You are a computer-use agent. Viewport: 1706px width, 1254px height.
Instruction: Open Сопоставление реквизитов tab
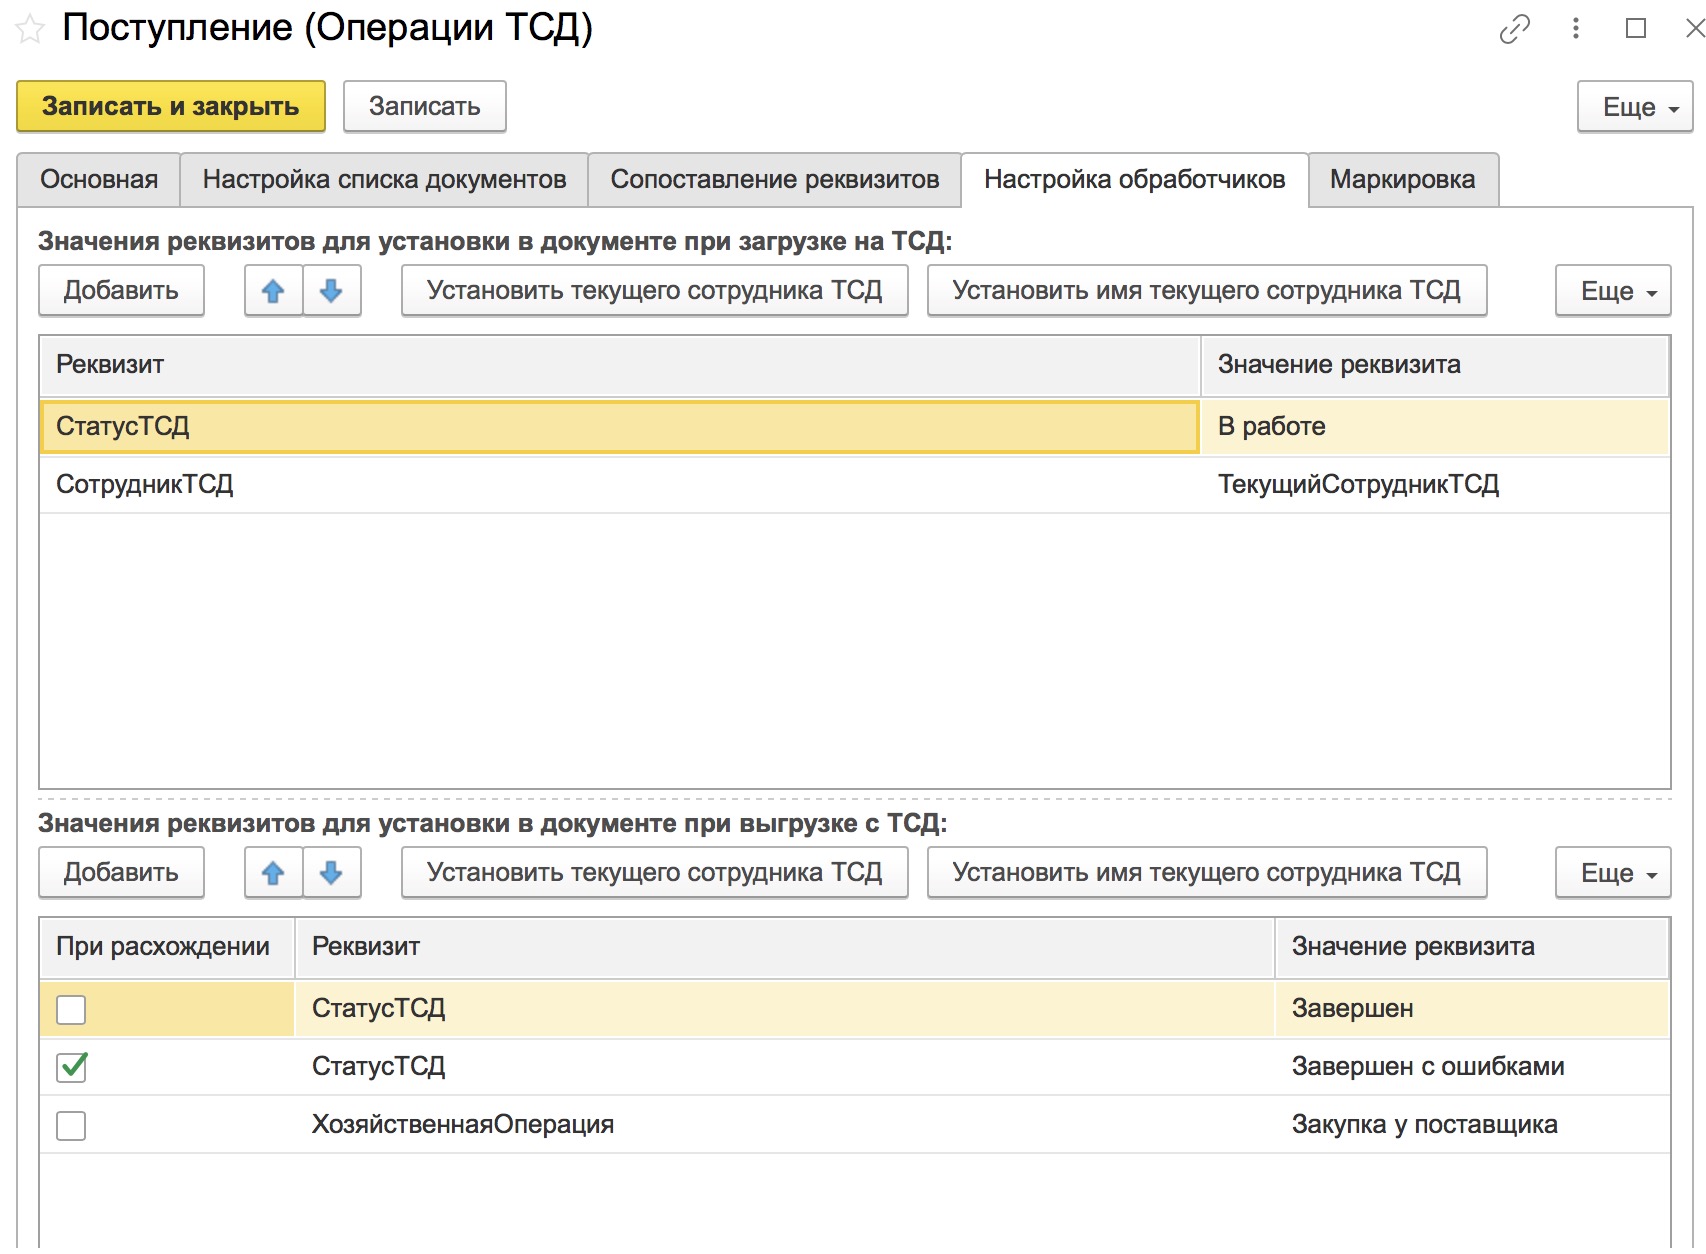(x=775, y=180)
